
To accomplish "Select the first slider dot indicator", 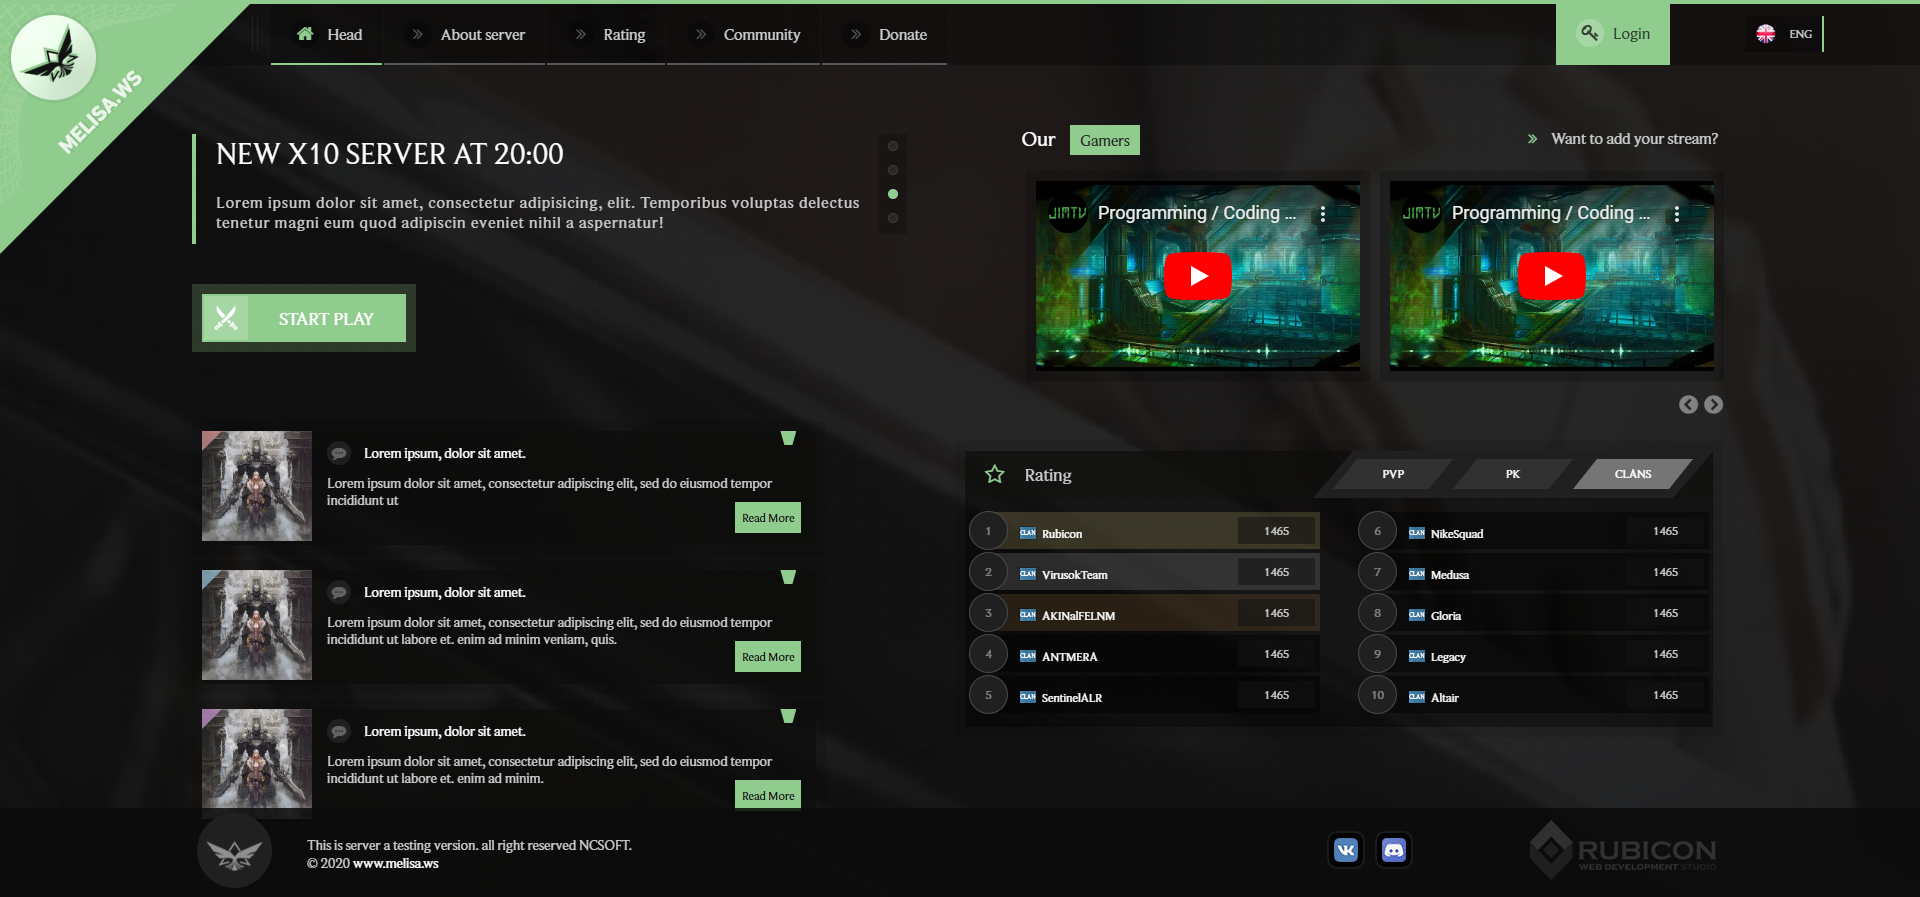I will click(893, 146).
